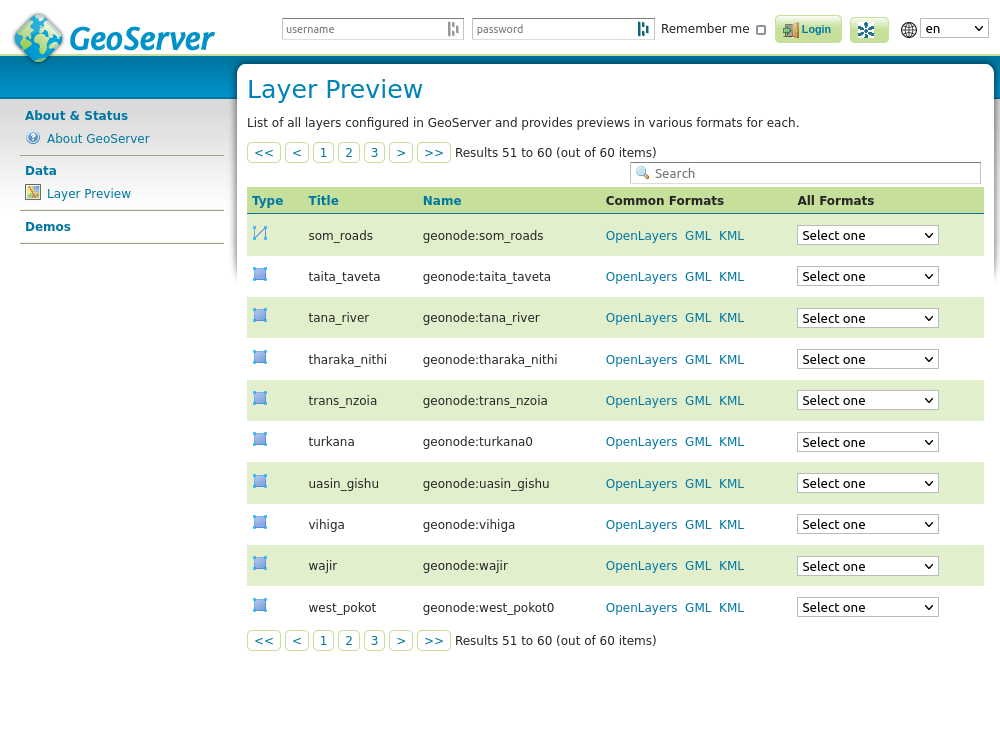Go to next page in bottom pager
Screen dimensions: 1000x750
[401, 640]
